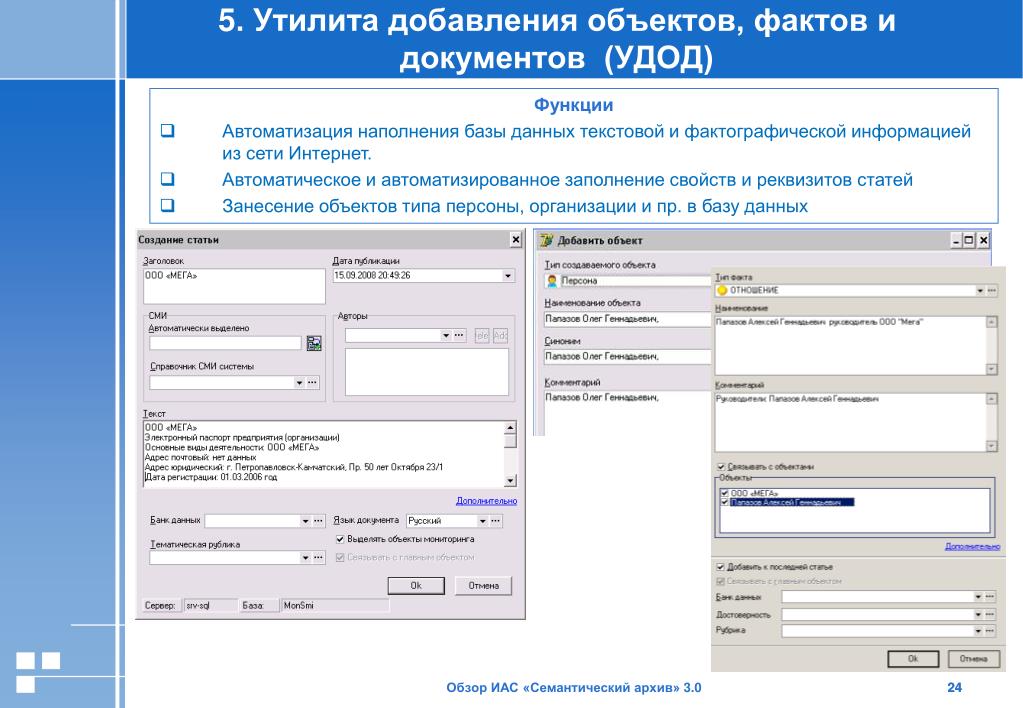
Task: Click the empty Авторы list box
Action: coord(427,372)
